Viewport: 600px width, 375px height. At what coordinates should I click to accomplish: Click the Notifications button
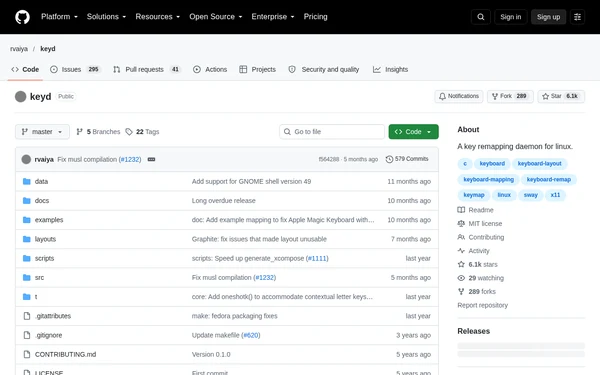459,96
